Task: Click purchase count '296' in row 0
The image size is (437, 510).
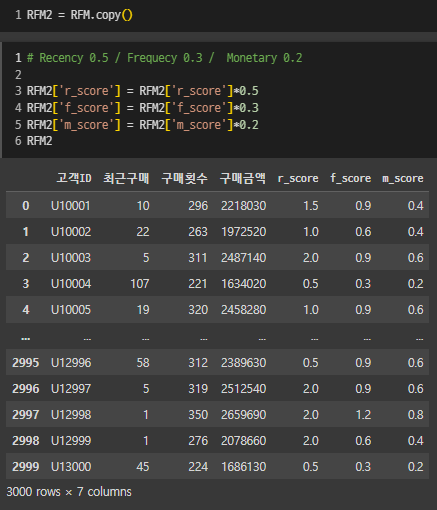Action: [x=198, y=206]
